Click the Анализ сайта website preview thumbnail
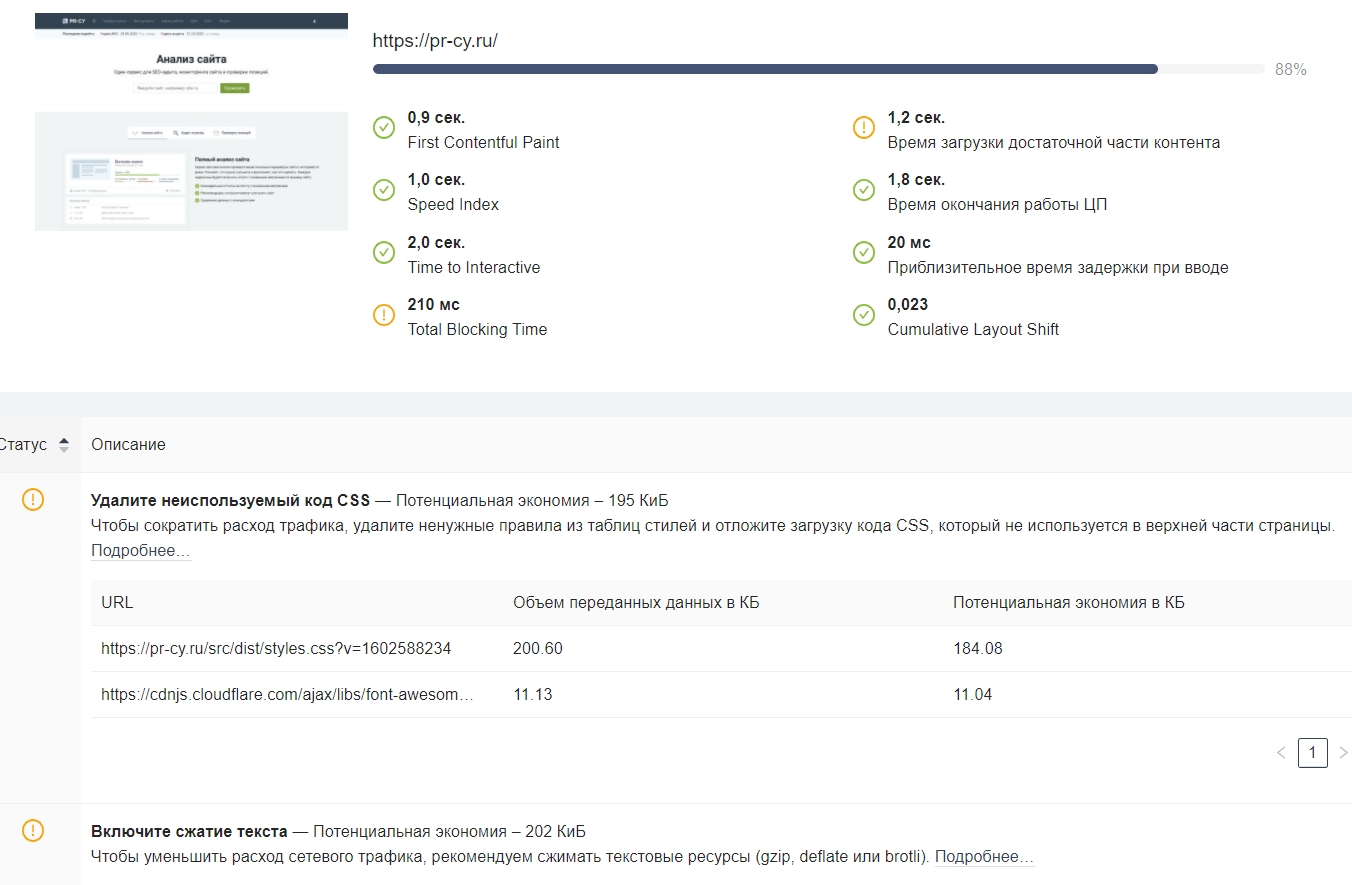1352x885 pixels. click(191, 120)
